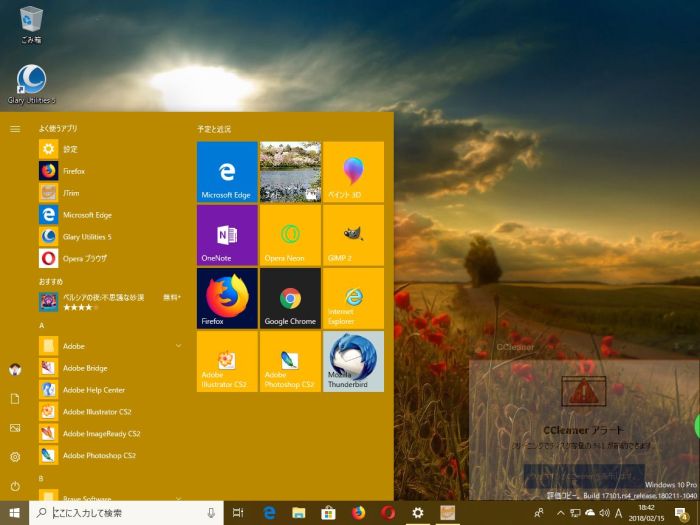
Task: Open Glary Utilities 5 desktop shortcut
Action: coord(31,82)
